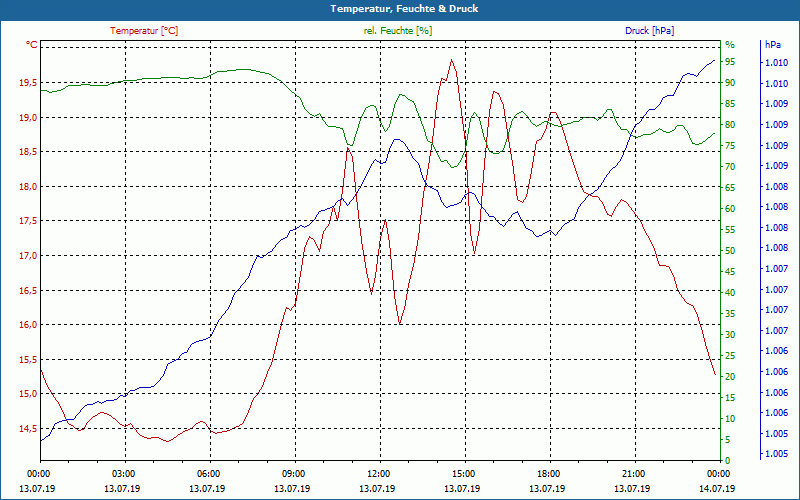
Task: Click the '00:00' label above date 13.07.19
Action: tap(37, 473)
